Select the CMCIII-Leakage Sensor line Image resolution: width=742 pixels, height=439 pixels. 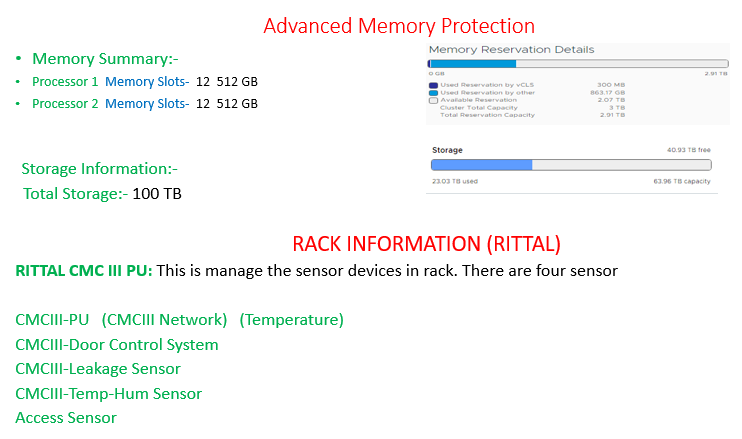pos(98,369)
